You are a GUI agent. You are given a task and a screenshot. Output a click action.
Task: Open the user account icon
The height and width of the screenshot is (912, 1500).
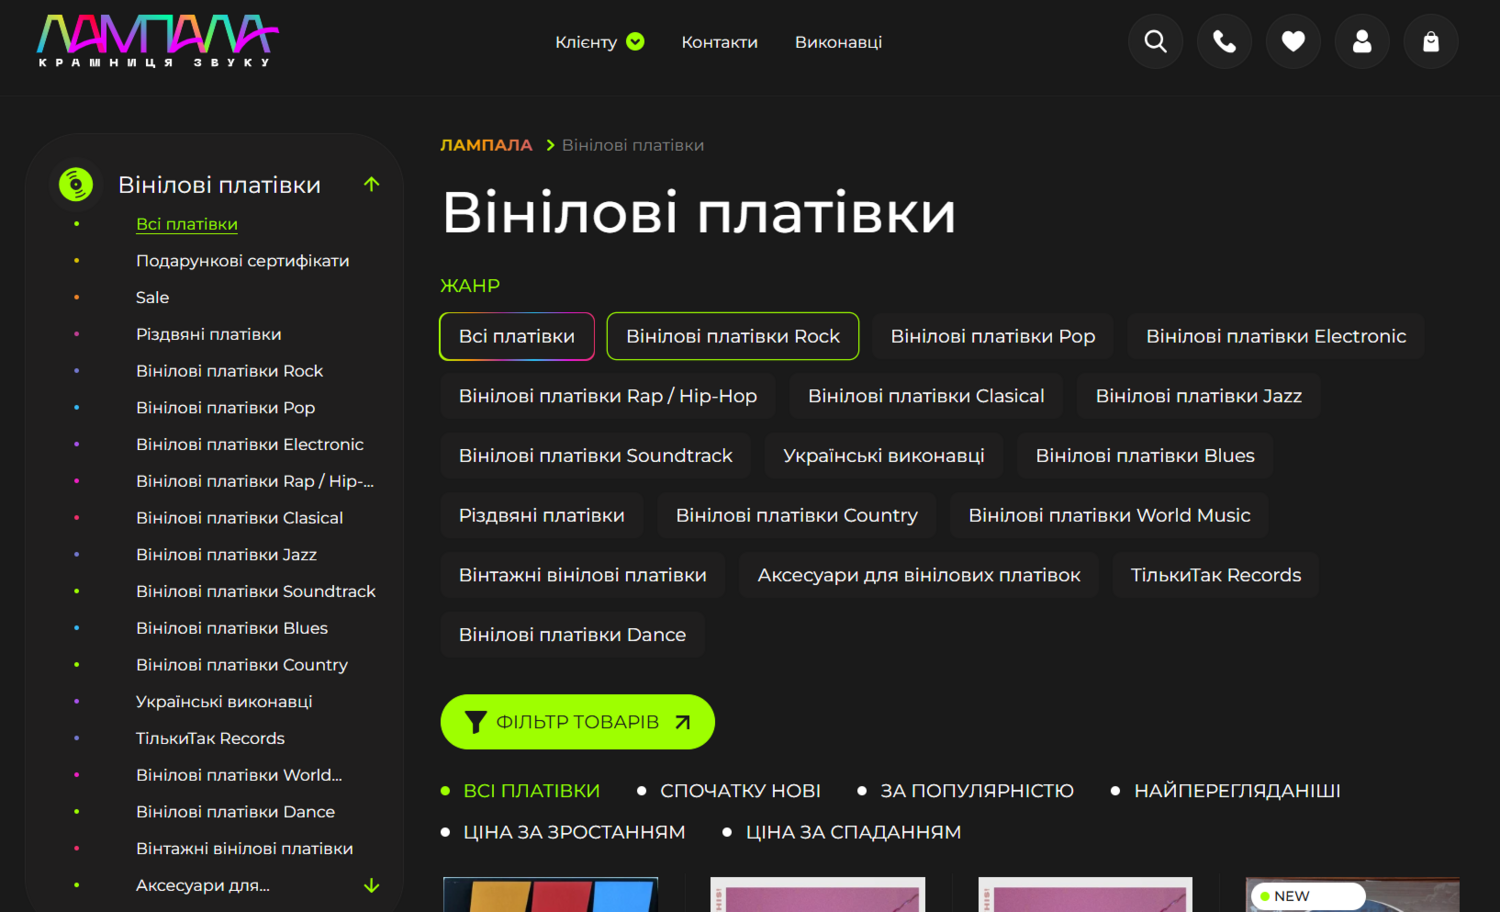click(x=1362, y=42)
